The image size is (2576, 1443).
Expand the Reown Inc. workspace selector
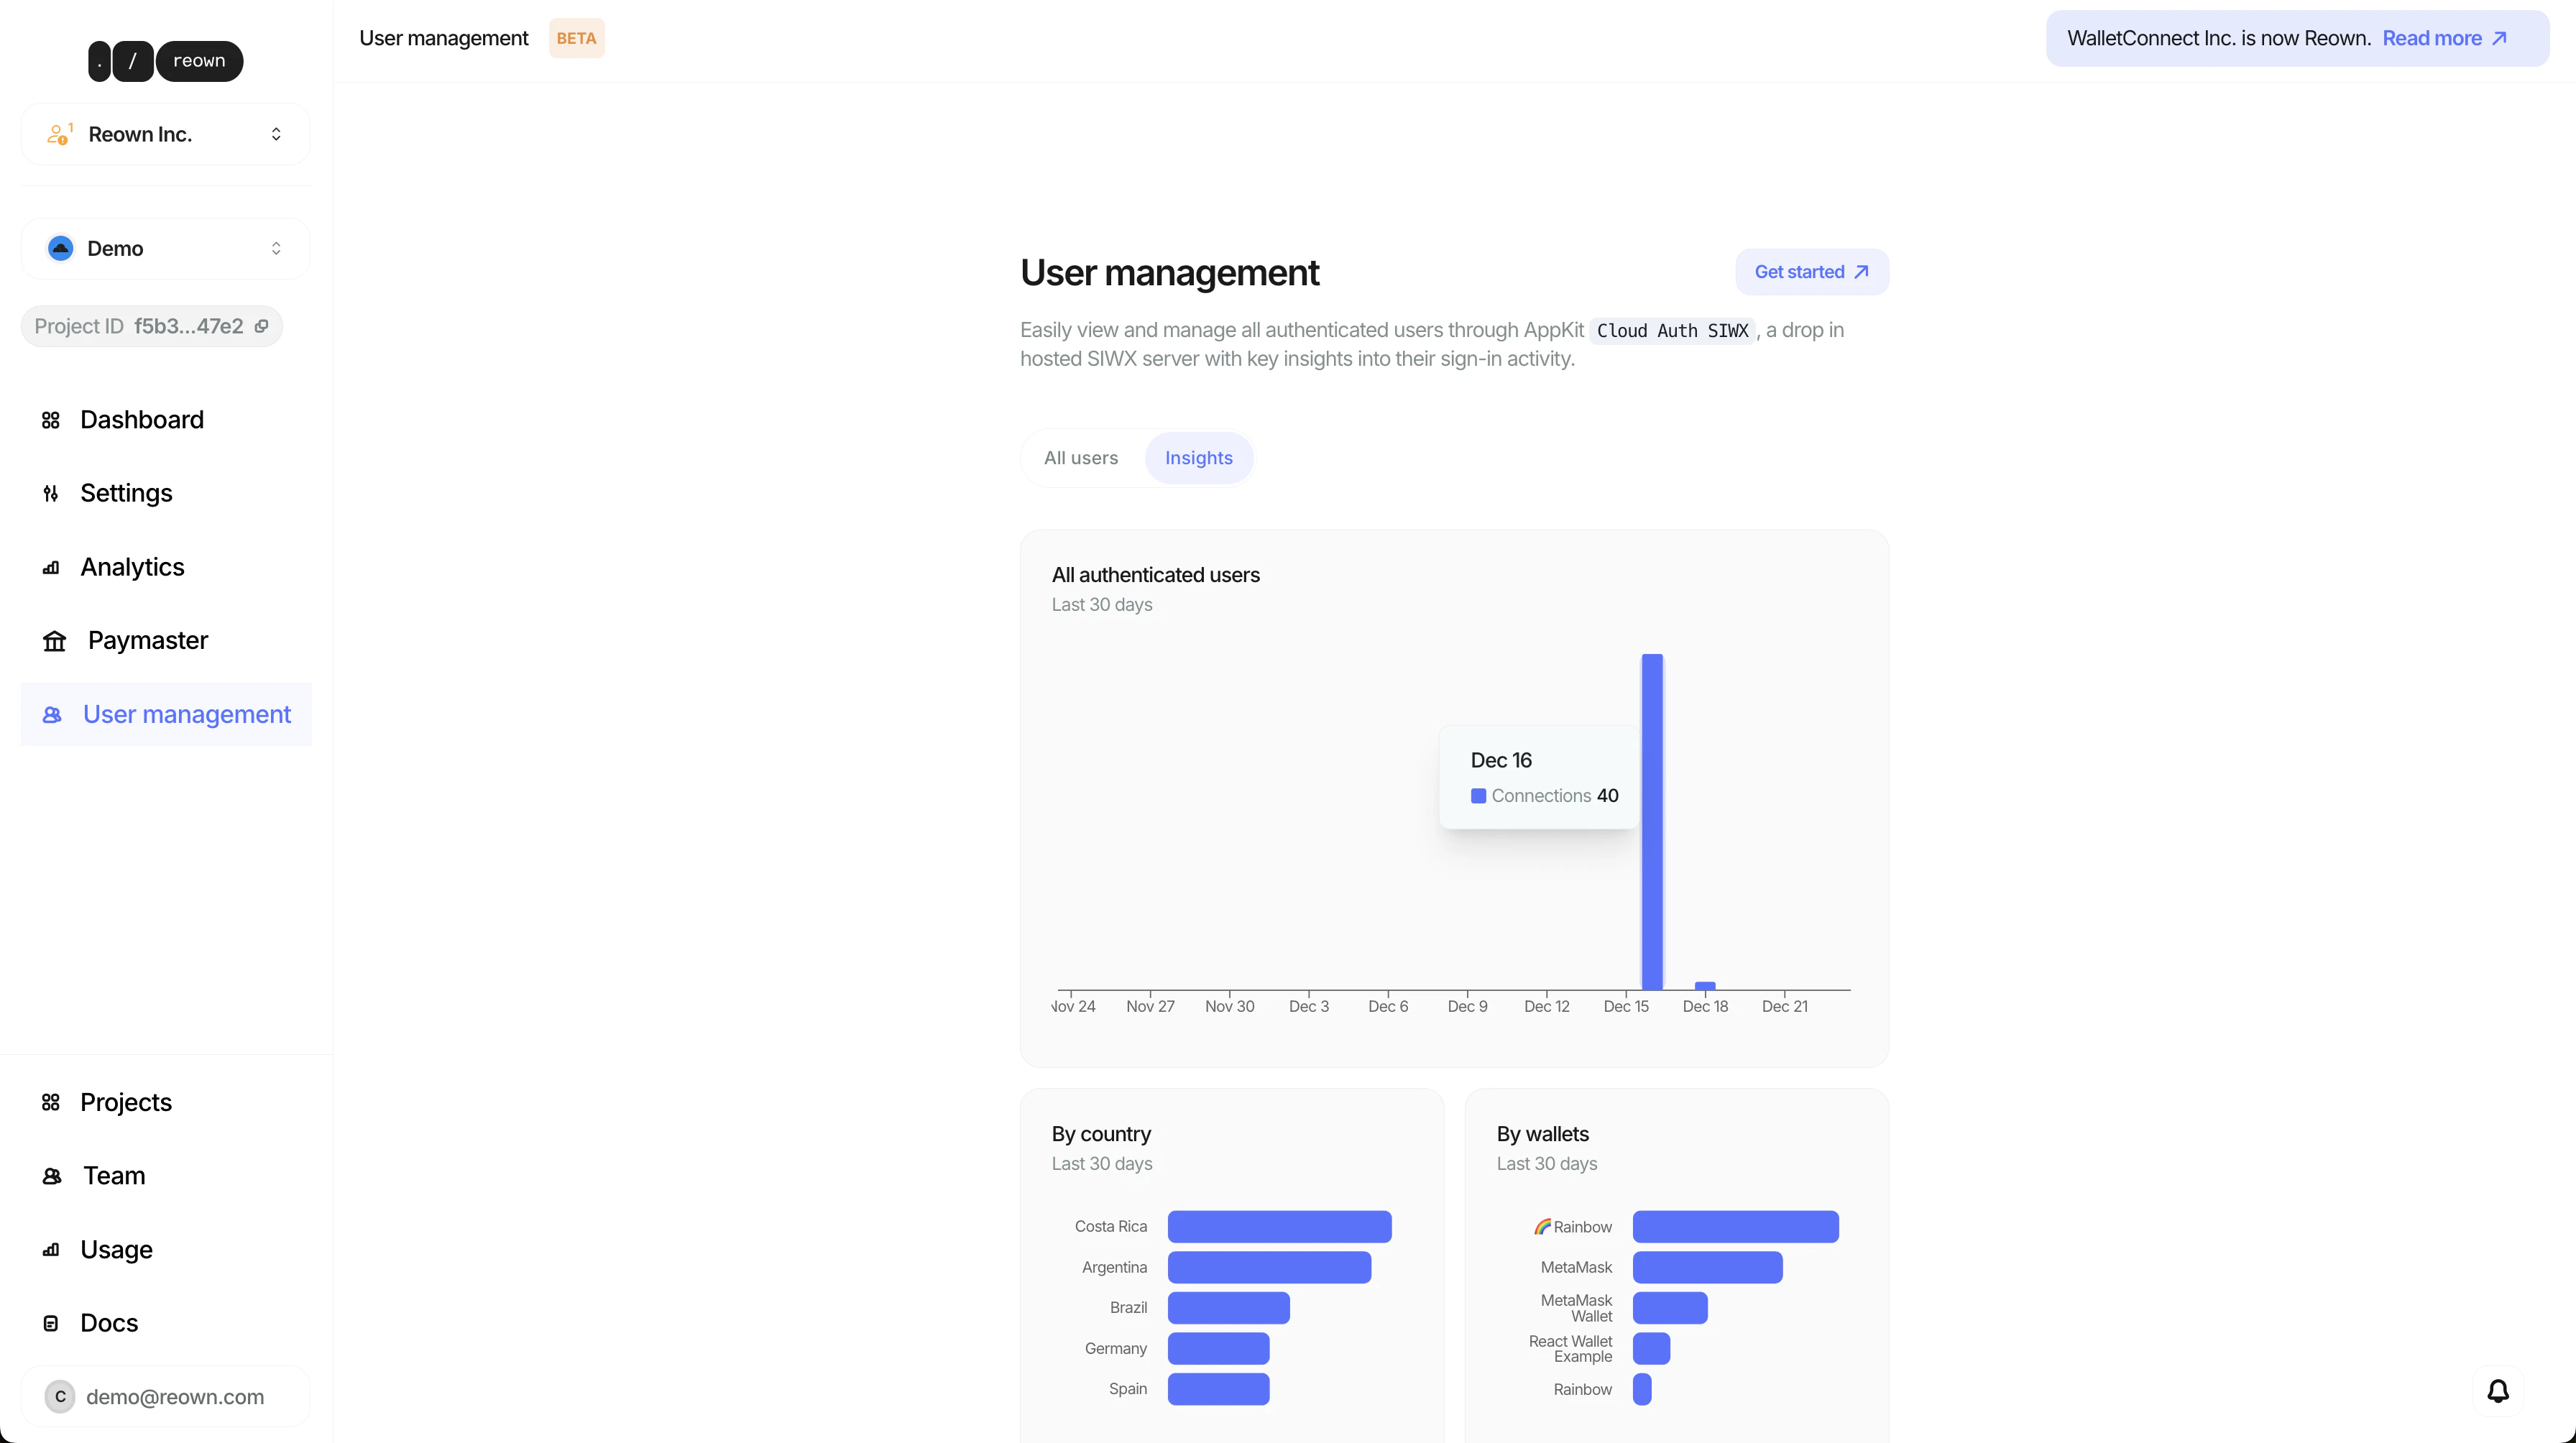coord(164,134)
